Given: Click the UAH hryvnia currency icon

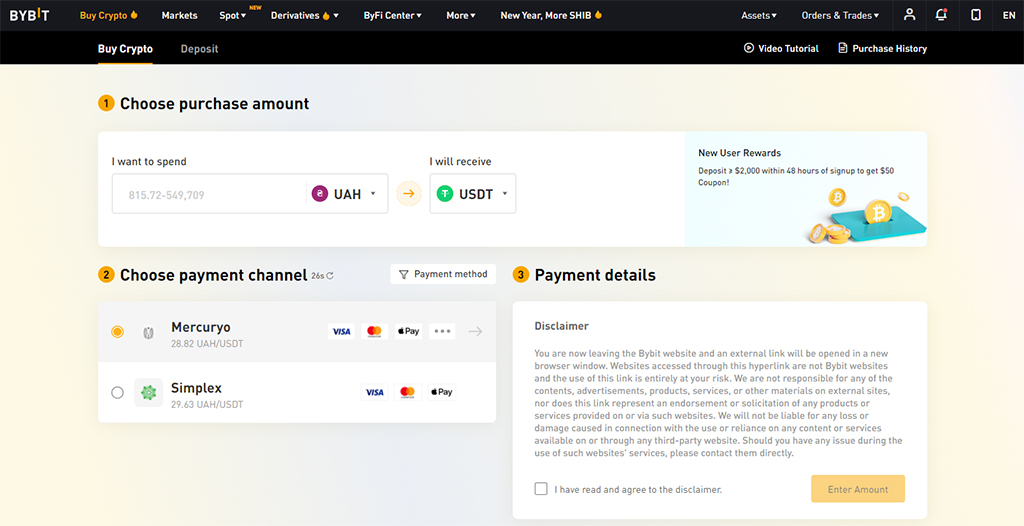Looking at the screenshot, I should coord(319,194).
